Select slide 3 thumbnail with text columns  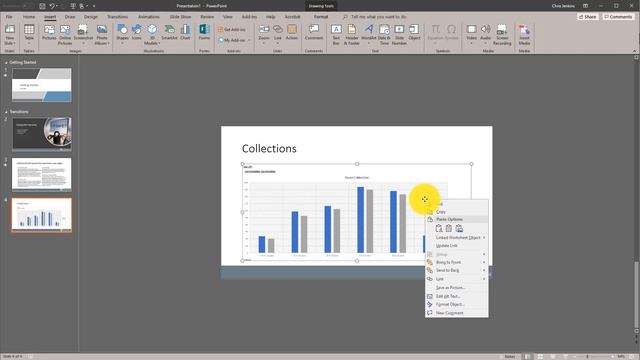[42, 175]
